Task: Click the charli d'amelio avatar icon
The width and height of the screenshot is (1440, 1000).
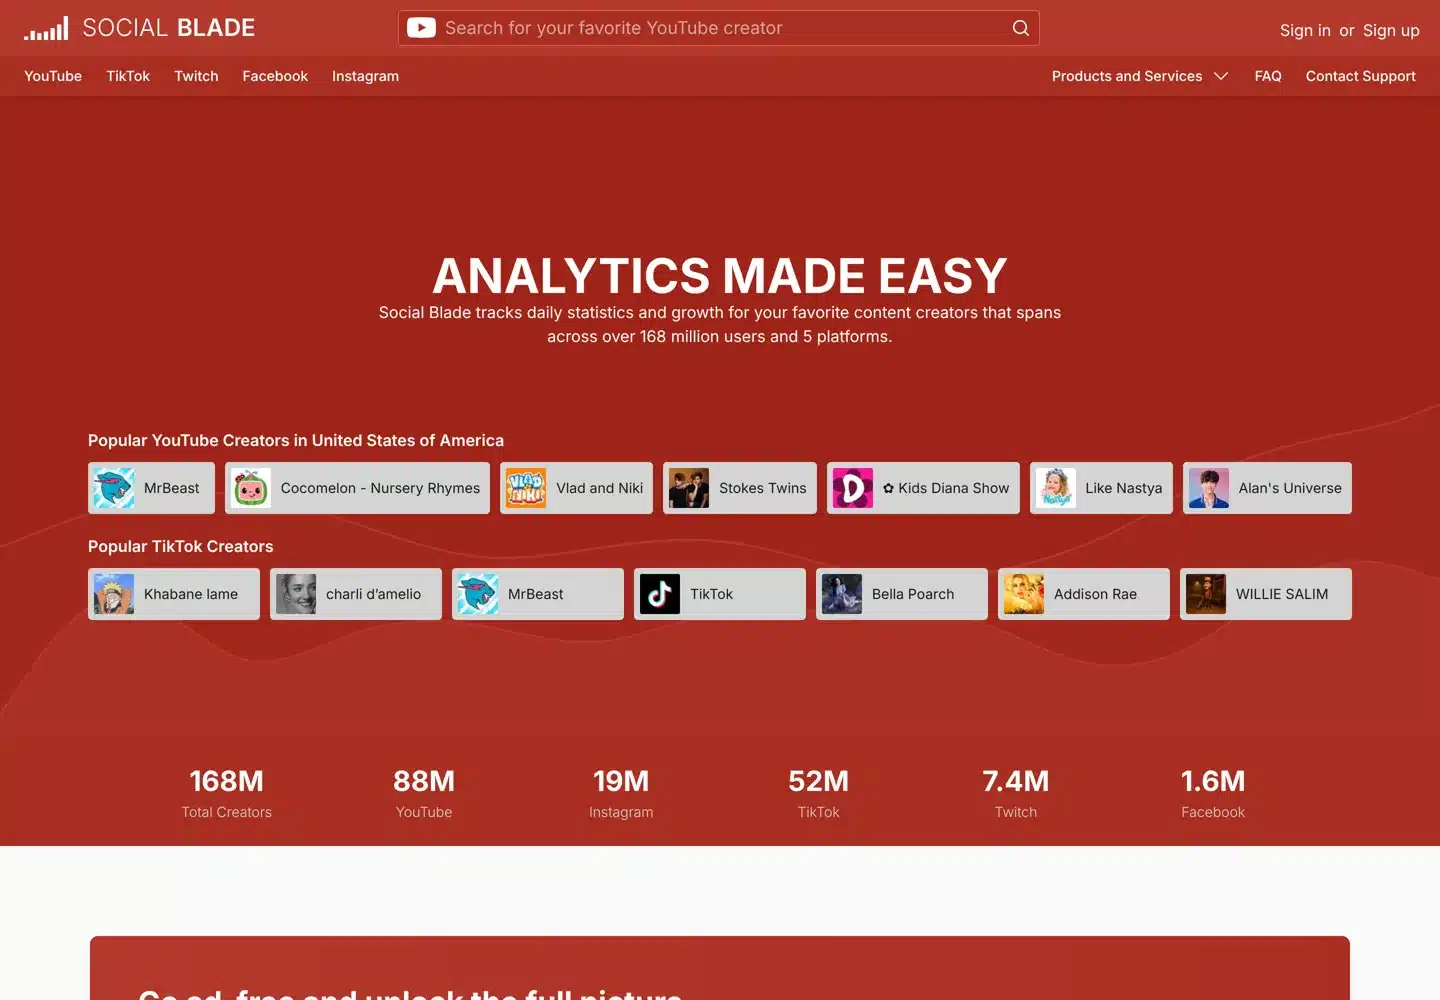Action: tap(296, 594)
